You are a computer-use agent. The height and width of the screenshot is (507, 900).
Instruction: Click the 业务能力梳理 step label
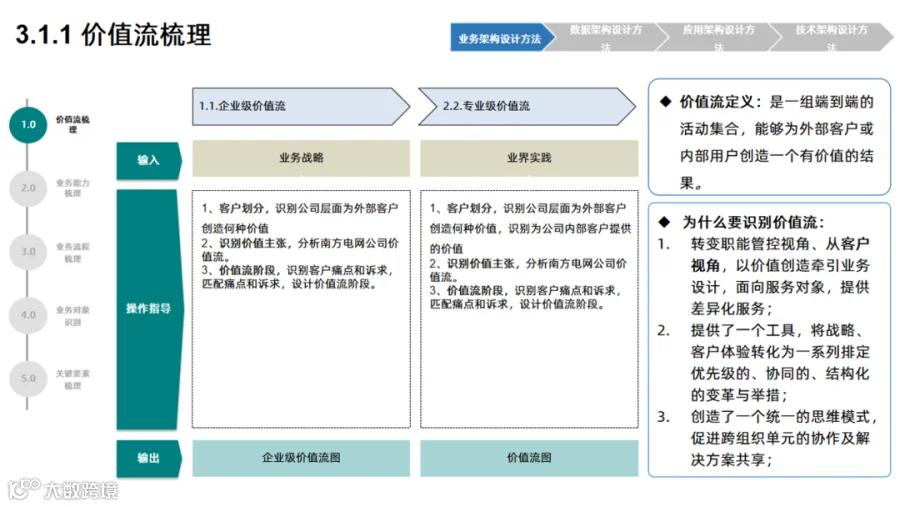point(72,188)
